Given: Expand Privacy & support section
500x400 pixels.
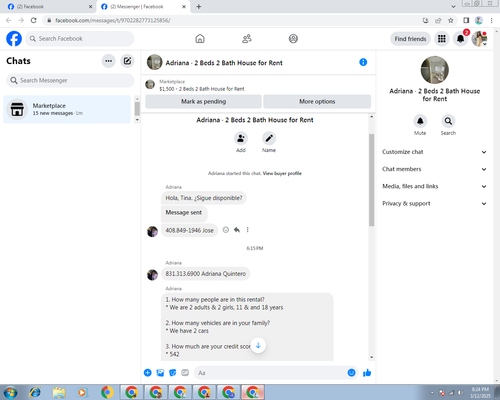Looking at the screenshot, I should tap(434, 204).
